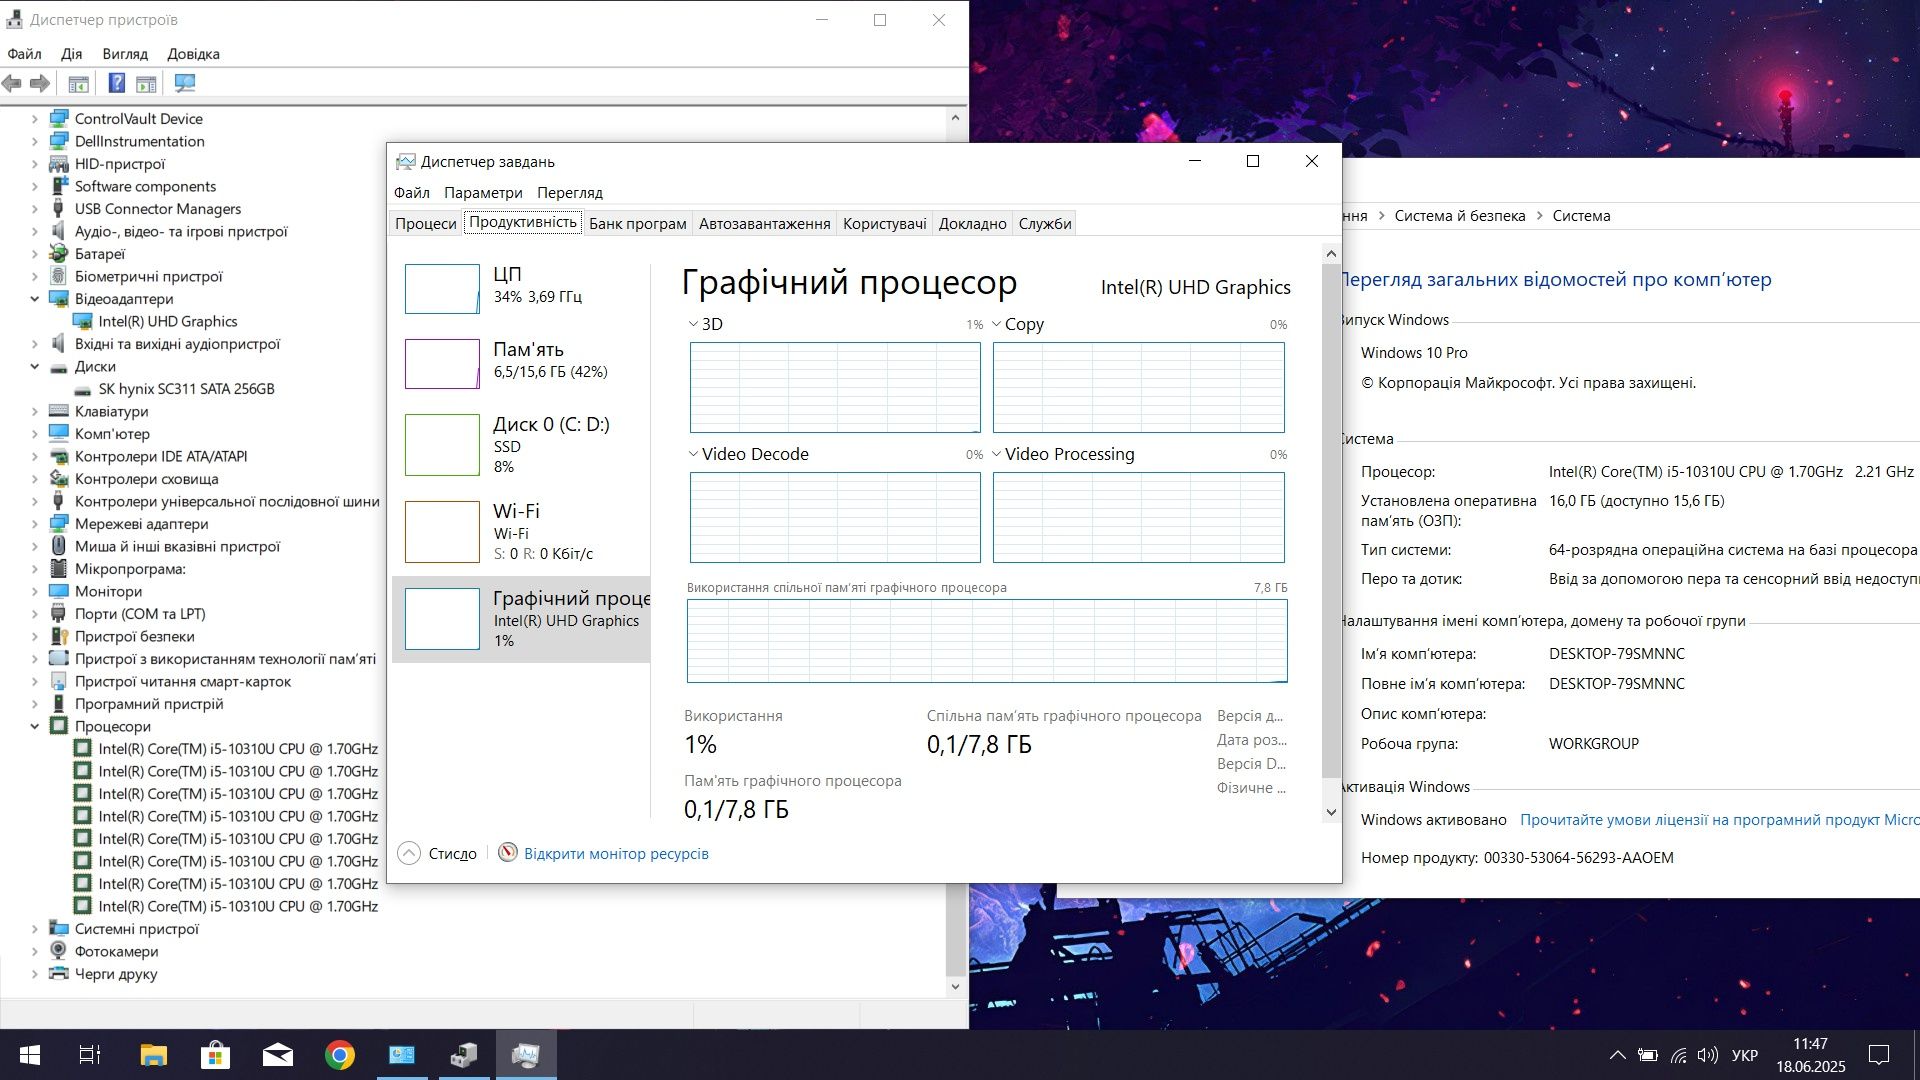Expand the Батареї tree node

(x=35, y=254)
